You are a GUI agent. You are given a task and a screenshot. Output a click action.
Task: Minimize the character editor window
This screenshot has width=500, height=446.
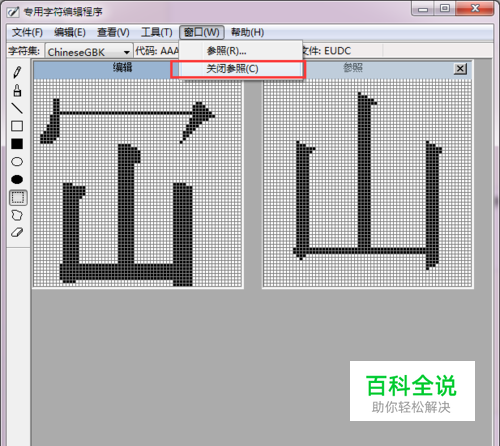[x=423, y=9]
